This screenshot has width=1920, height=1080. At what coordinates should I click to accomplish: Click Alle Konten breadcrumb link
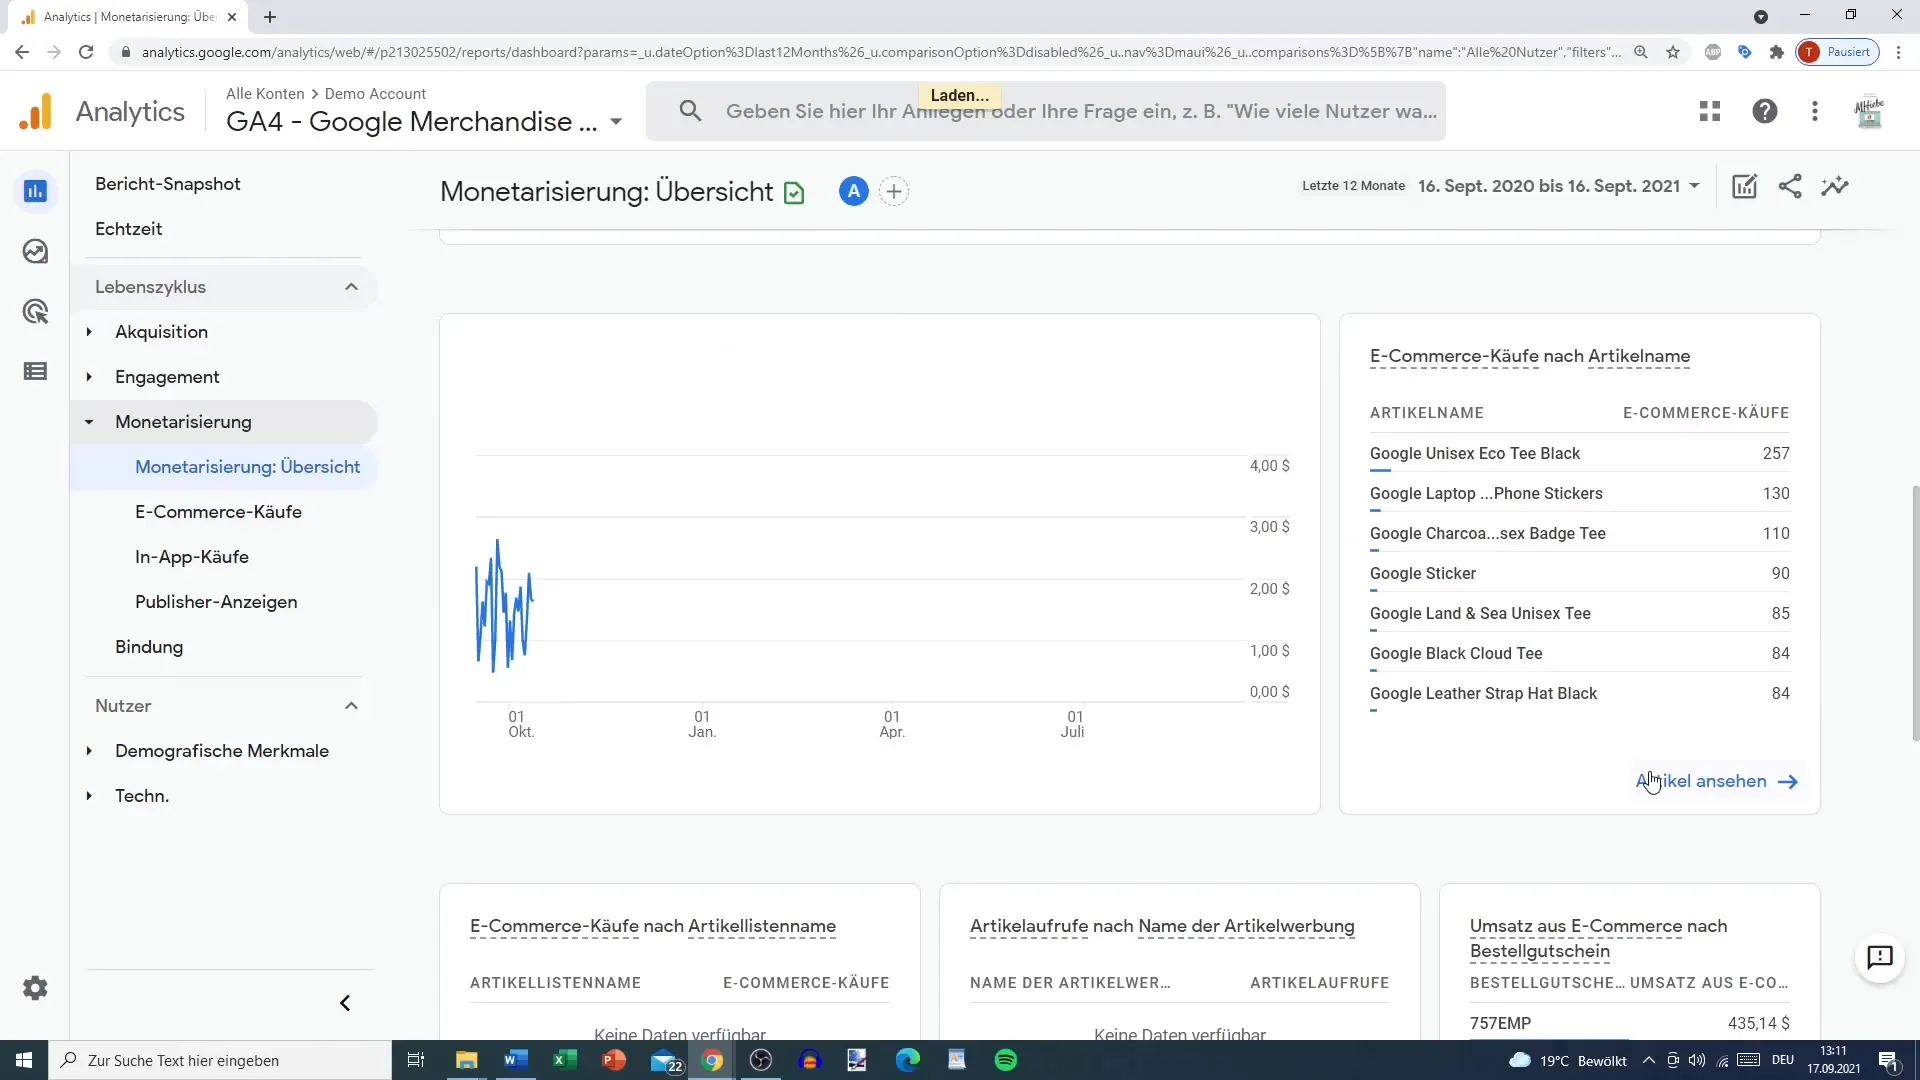[x=265, y=93]
